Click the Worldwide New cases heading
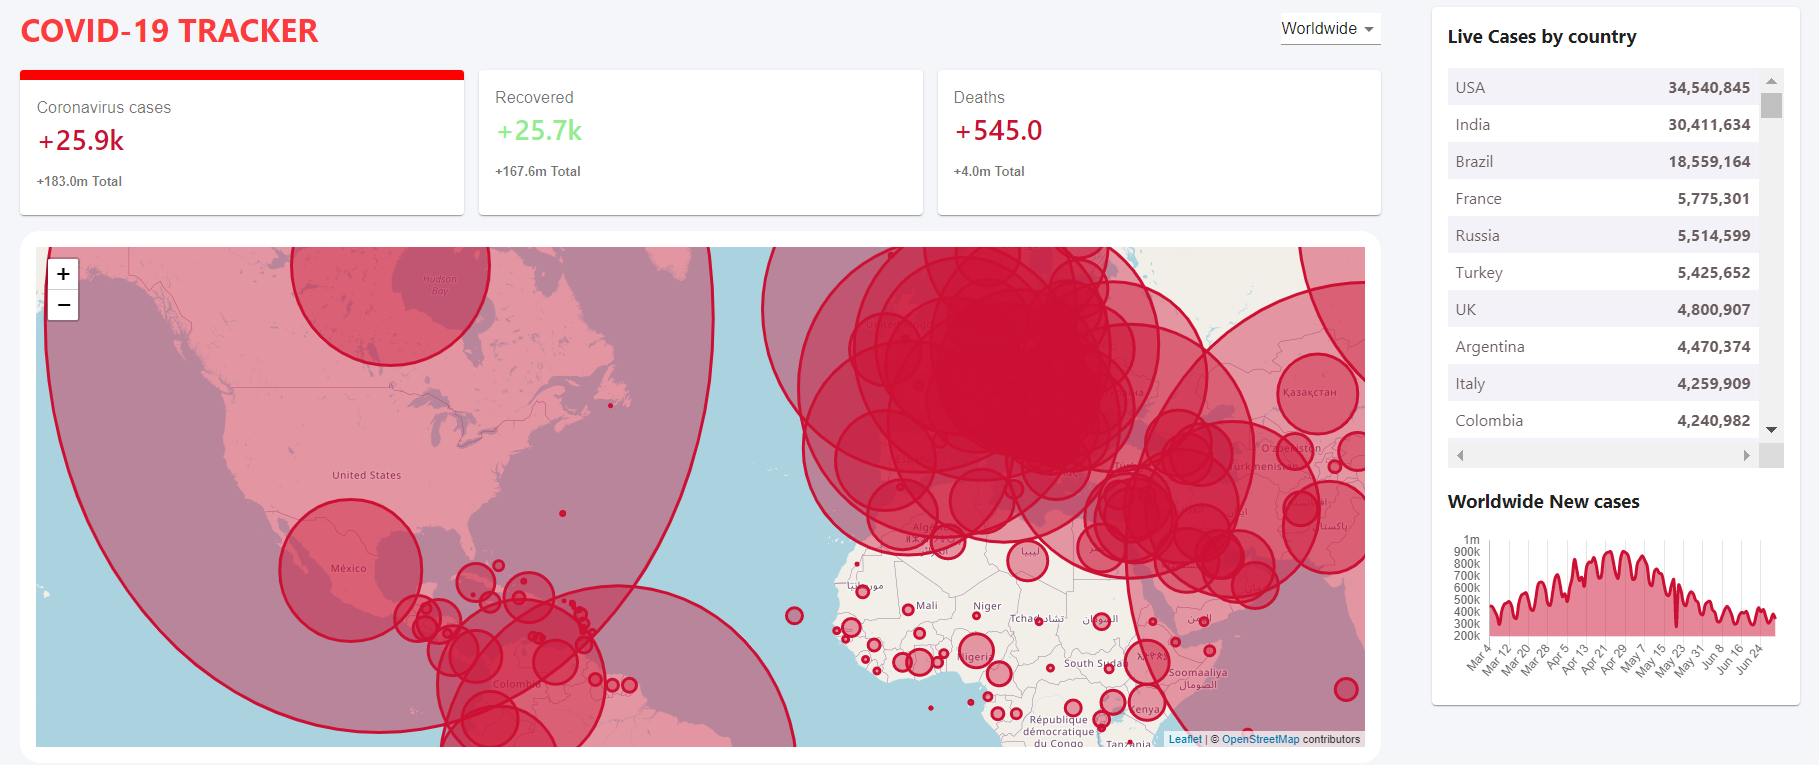The image size is (1819, 765). coord(1544,502)
